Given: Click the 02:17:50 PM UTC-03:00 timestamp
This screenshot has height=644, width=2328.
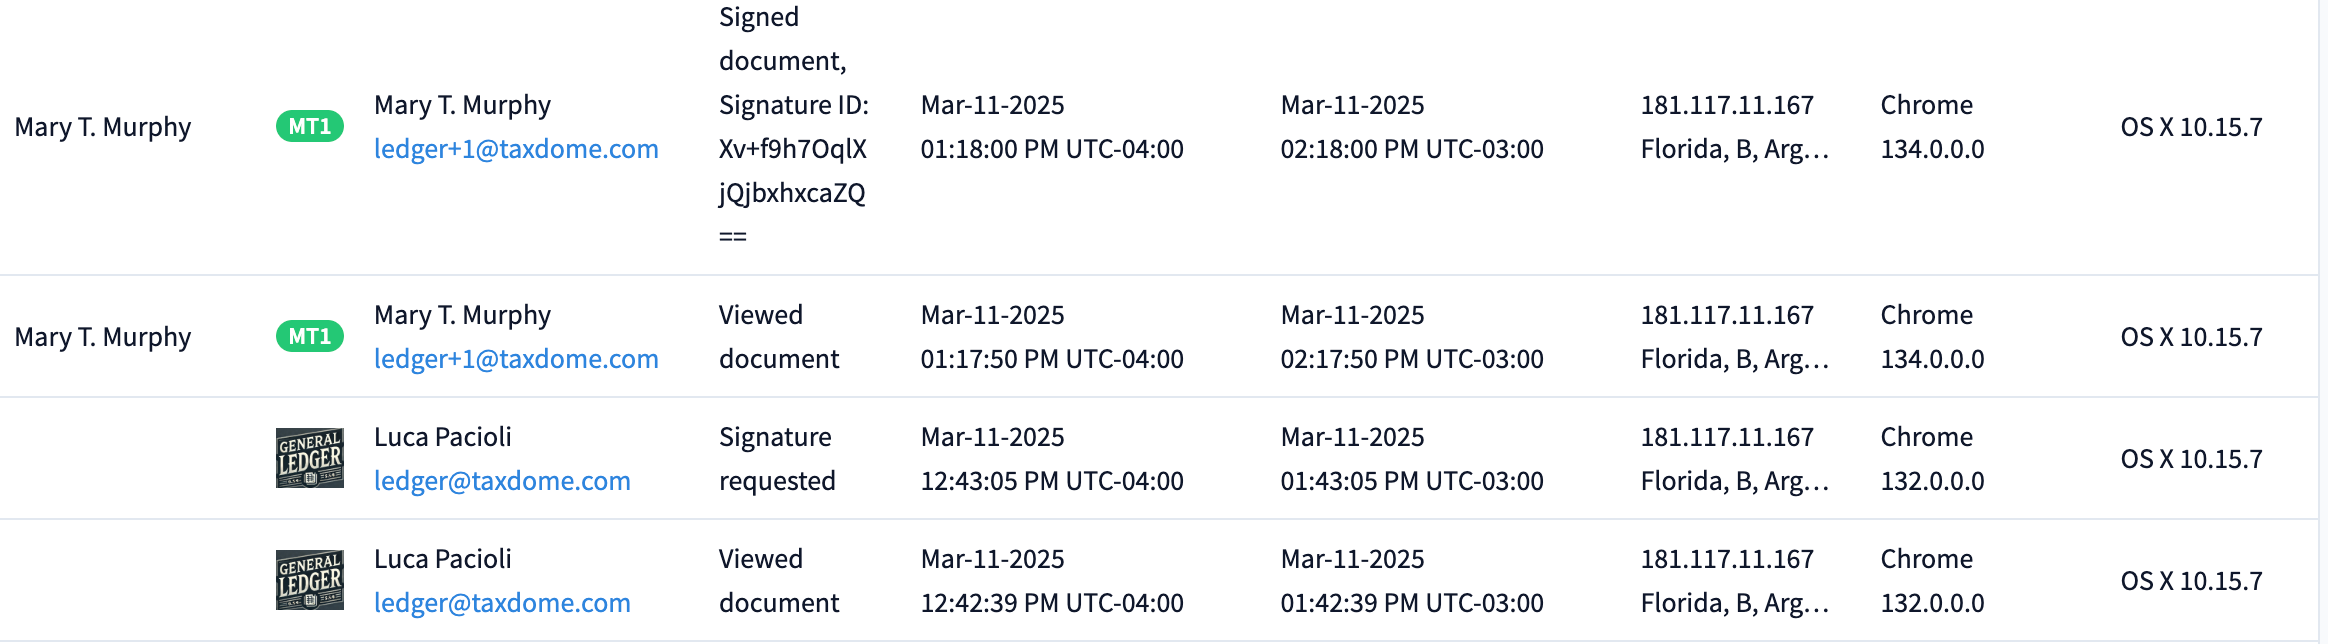Looking at the screenshot, I should coord(1412,359).
